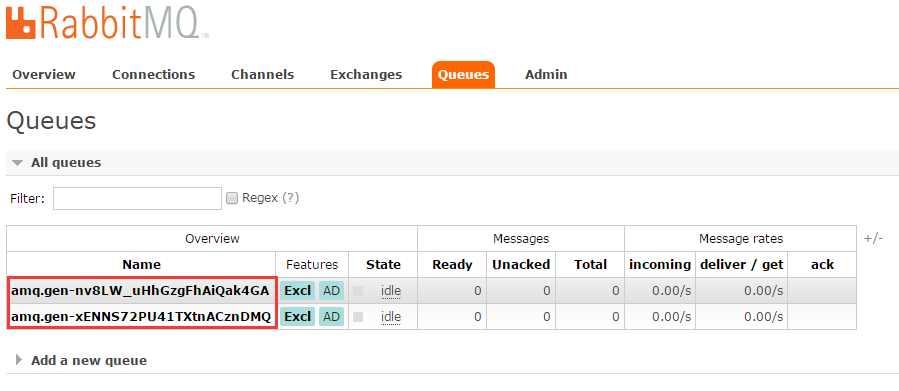
Task: Switch to the Overview tab
Action: click(44, 75)
